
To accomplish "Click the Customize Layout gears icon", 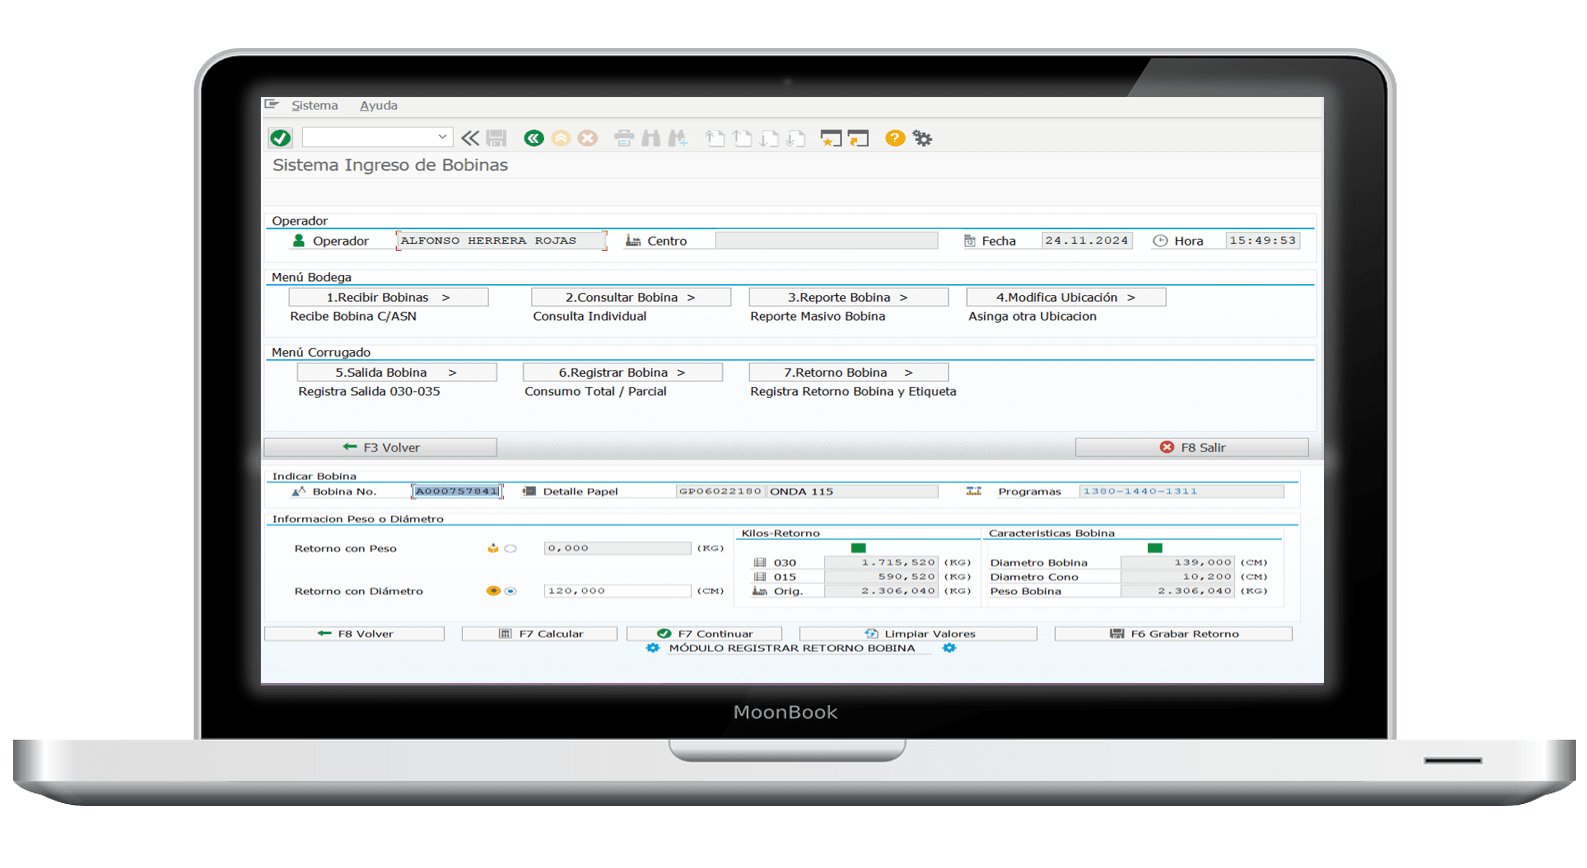I will (x=922, y=138).
